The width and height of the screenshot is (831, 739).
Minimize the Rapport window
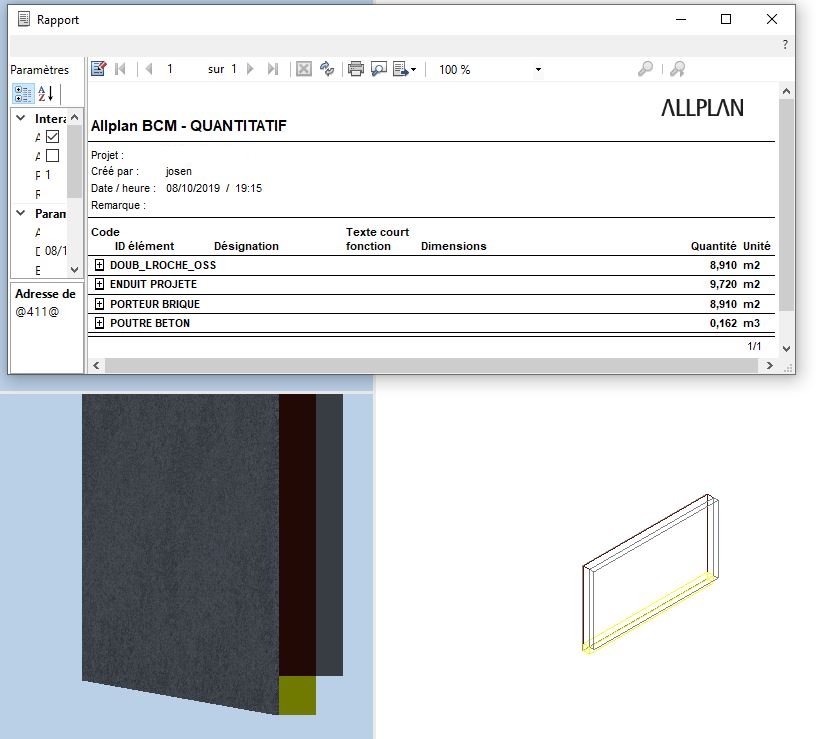[681, 20]
